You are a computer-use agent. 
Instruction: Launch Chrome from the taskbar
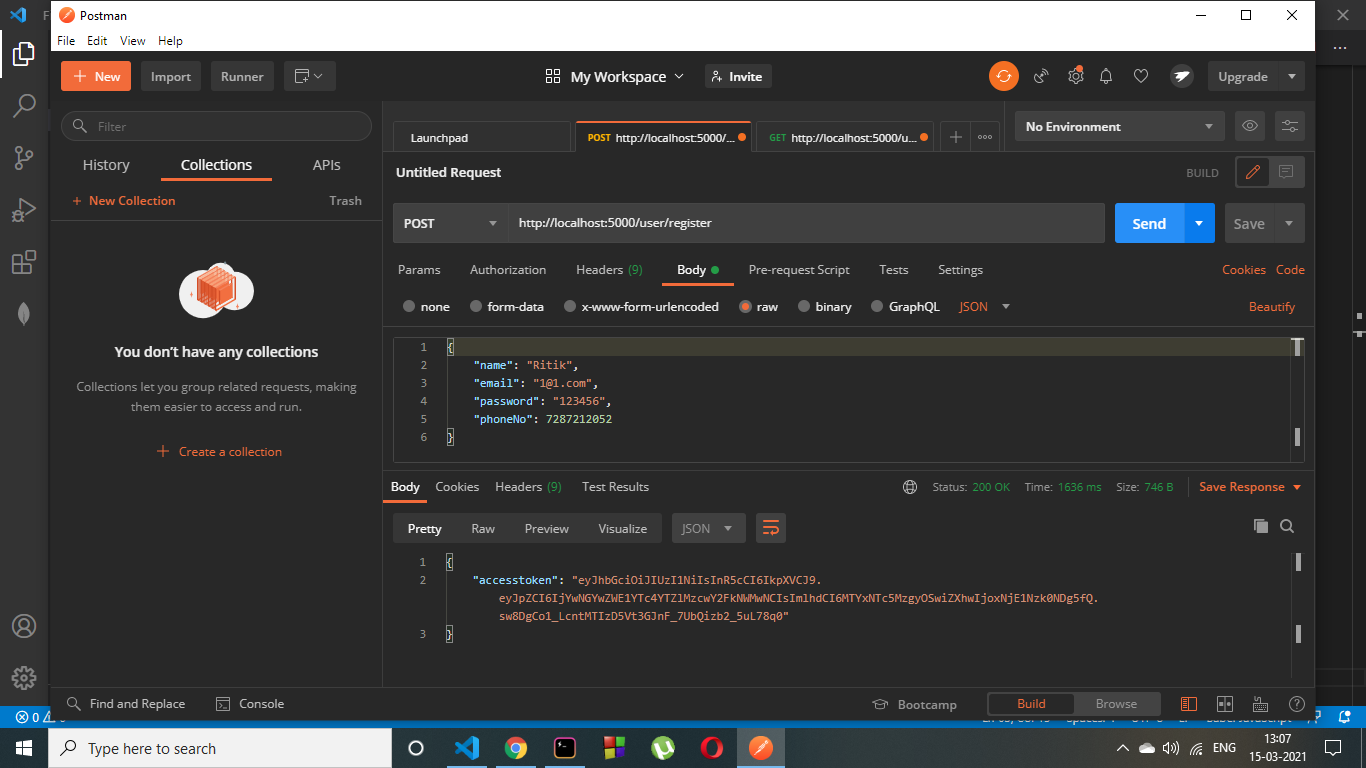coord(516,747)
